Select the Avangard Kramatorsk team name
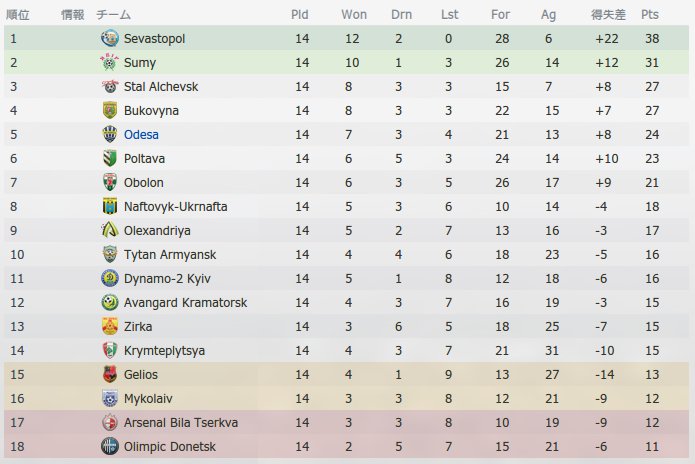 point(185,303)
